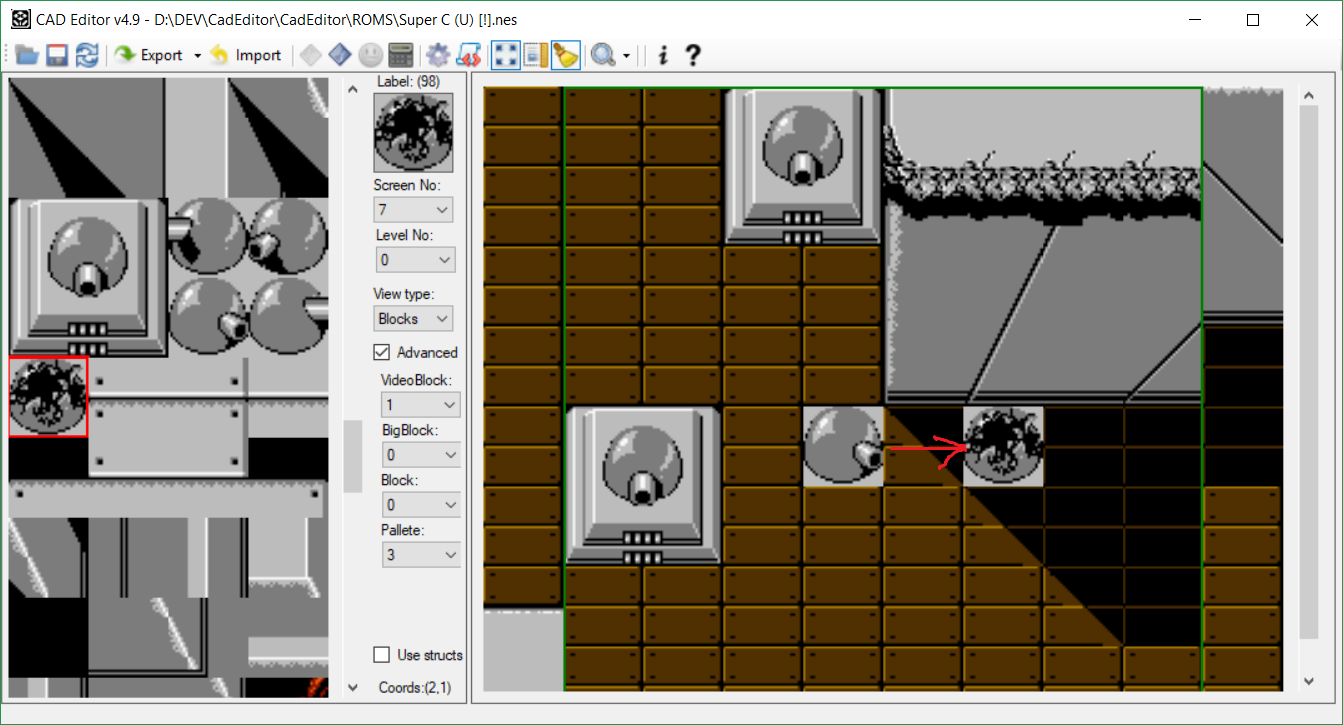Click the level view scroll up arrow
This screenshot has width=1343, height=725.
click(x=1309, y=95)
